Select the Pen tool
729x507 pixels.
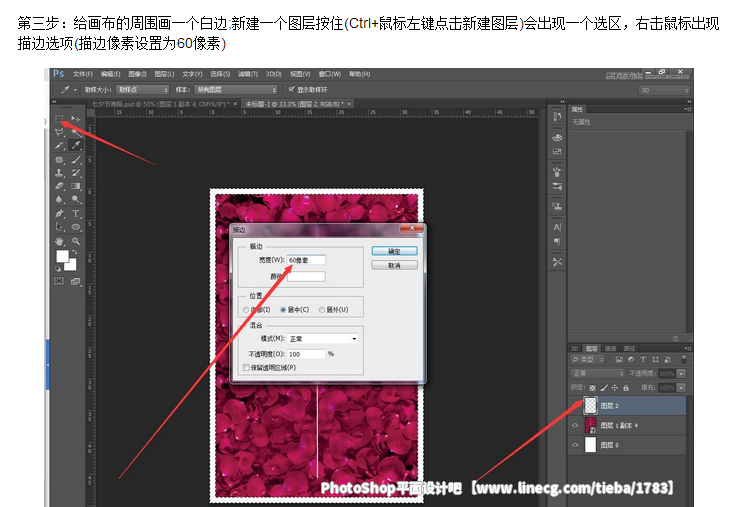pos(59,214)
